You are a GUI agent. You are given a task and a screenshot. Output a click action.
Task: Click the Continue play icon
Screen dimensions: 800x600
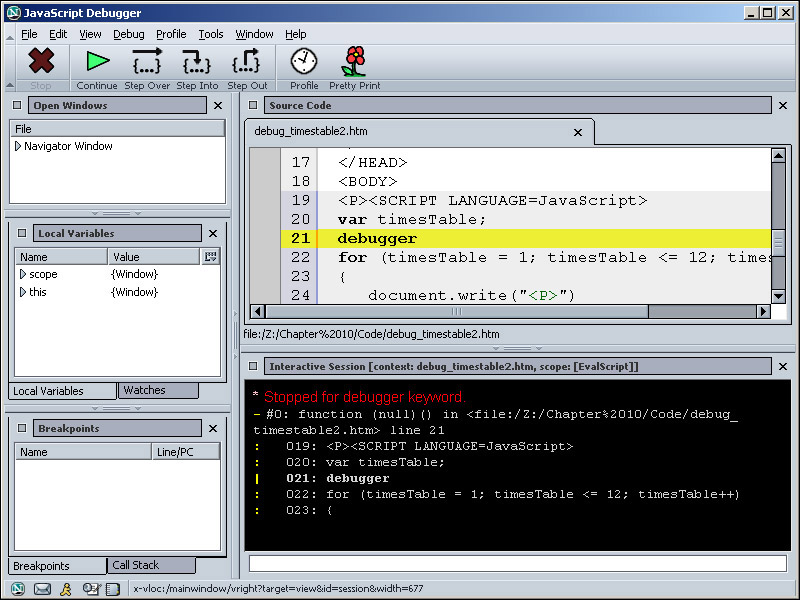97,62
